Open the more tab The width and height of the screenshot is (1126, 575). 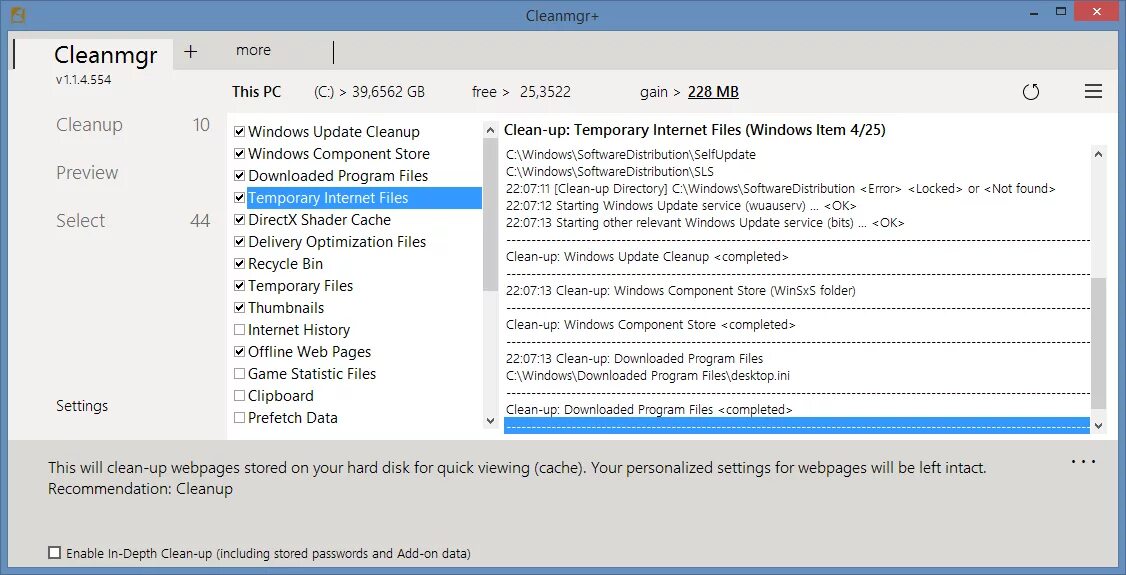pyautogui.click(x=253, y=50)
